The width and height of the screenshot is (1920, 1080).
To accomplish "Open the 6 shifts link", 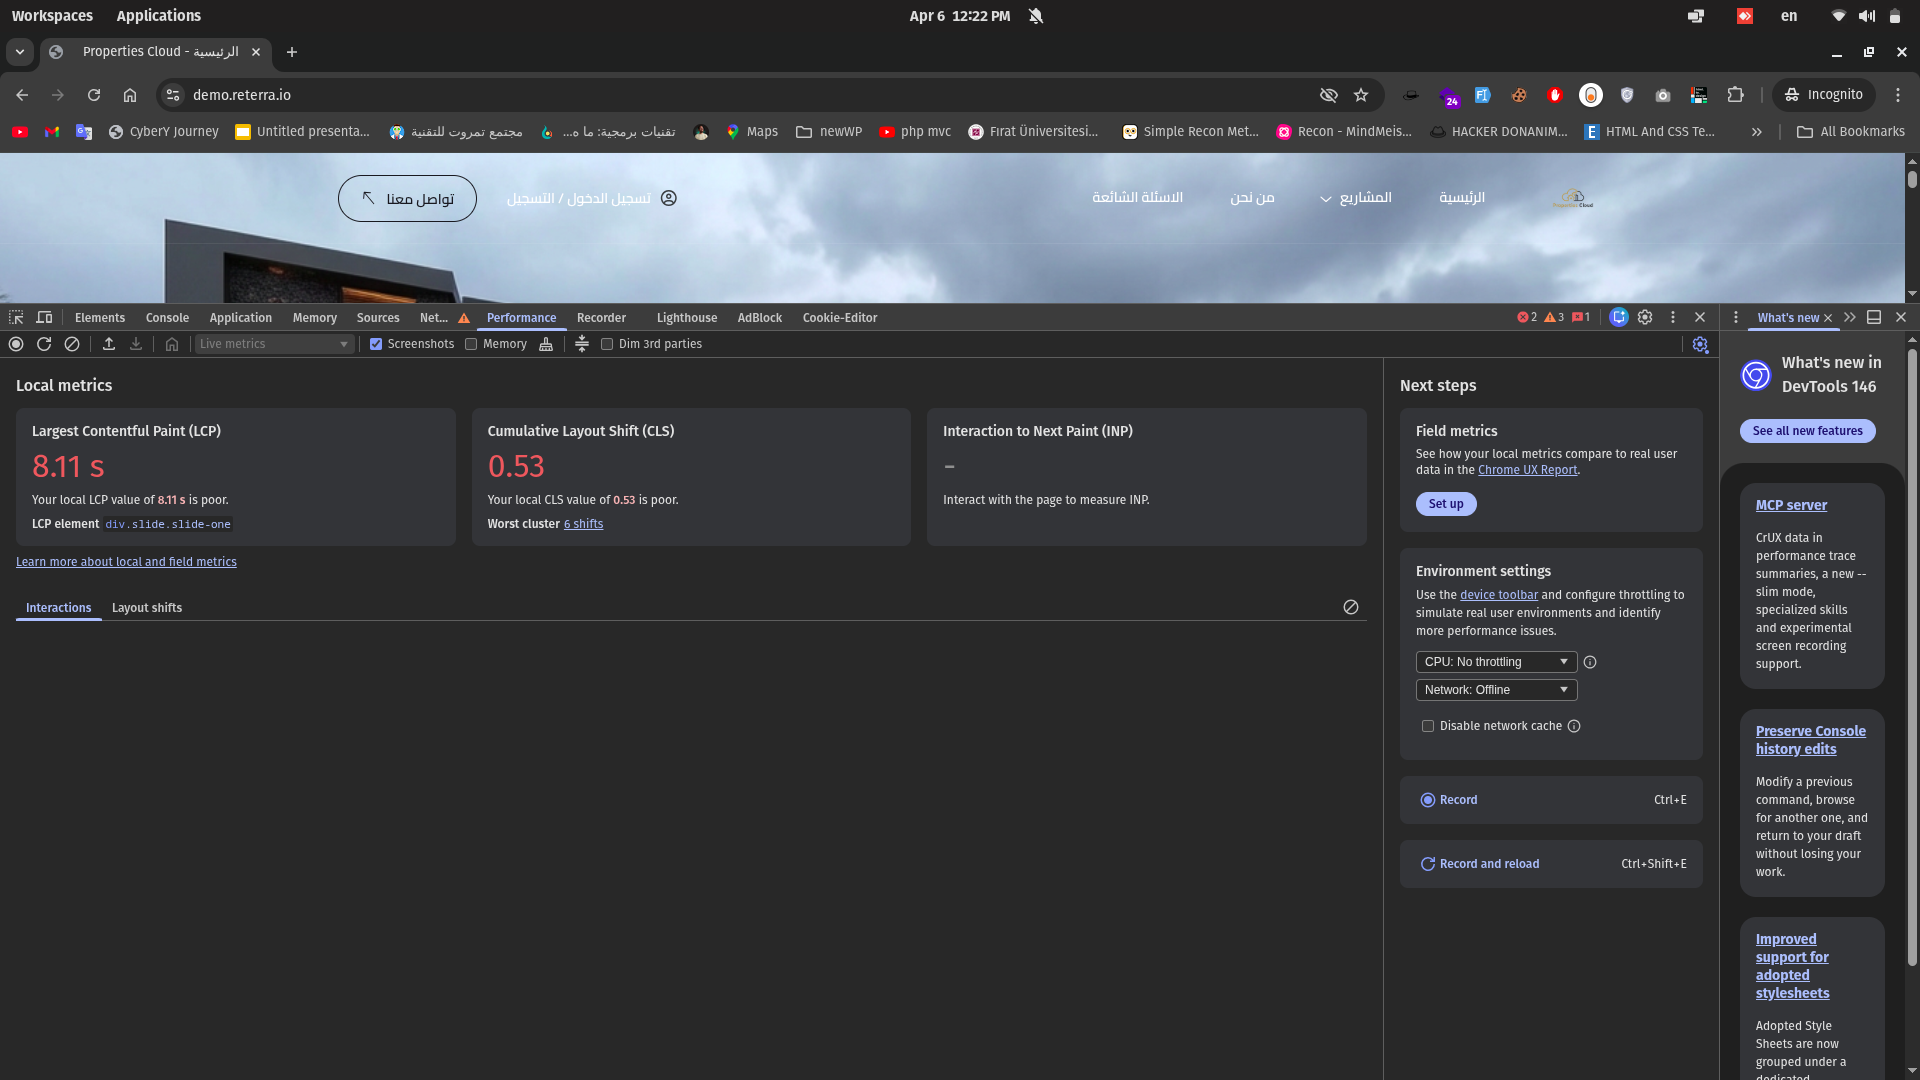I will pyautogui.click(x=583, y=524).
